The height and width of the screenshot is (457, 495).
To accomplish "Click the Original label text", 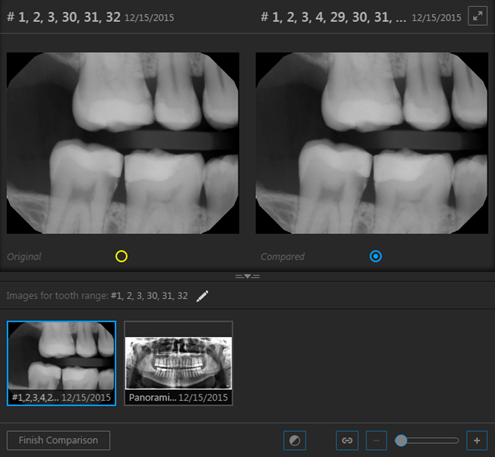I will click(24, 257).
